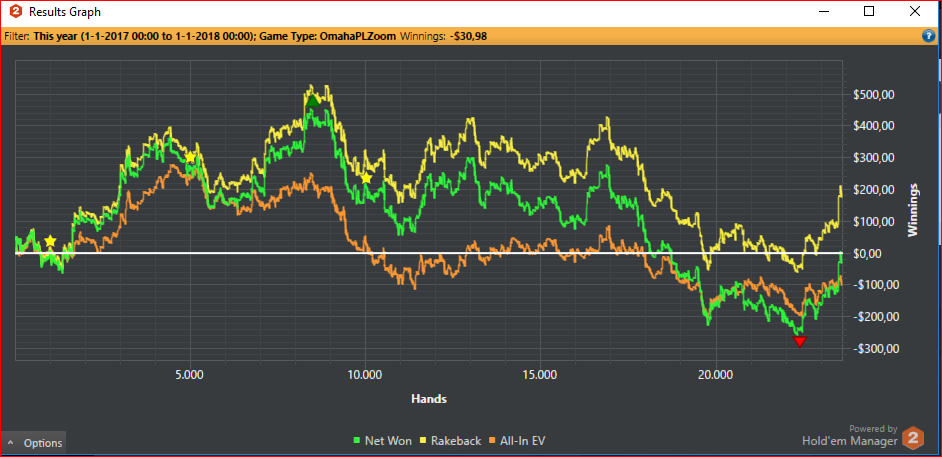Click the first yellow star near graph start
Viewport: 942px width, 457px height.
click(50, 241)
